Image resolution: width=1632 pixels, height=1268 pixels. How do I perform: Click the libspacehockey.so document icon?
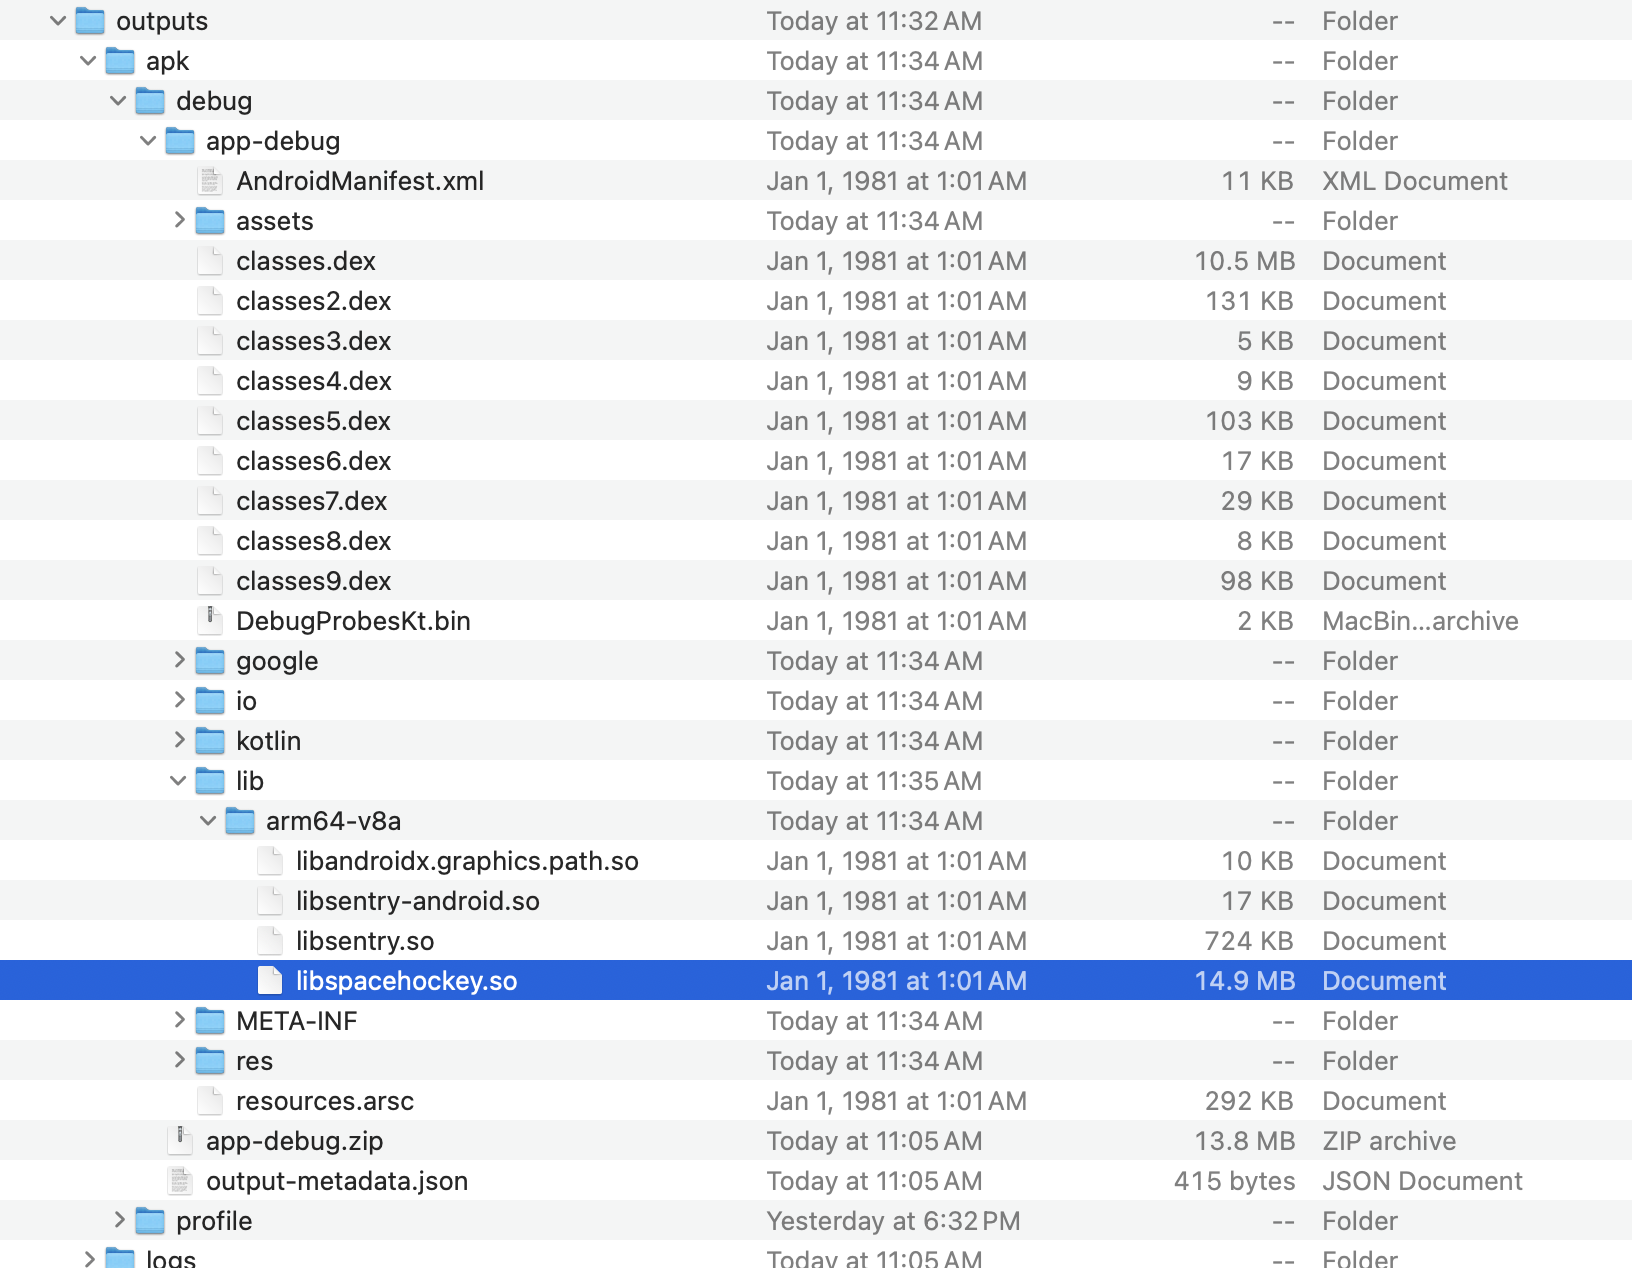(270, 981)
